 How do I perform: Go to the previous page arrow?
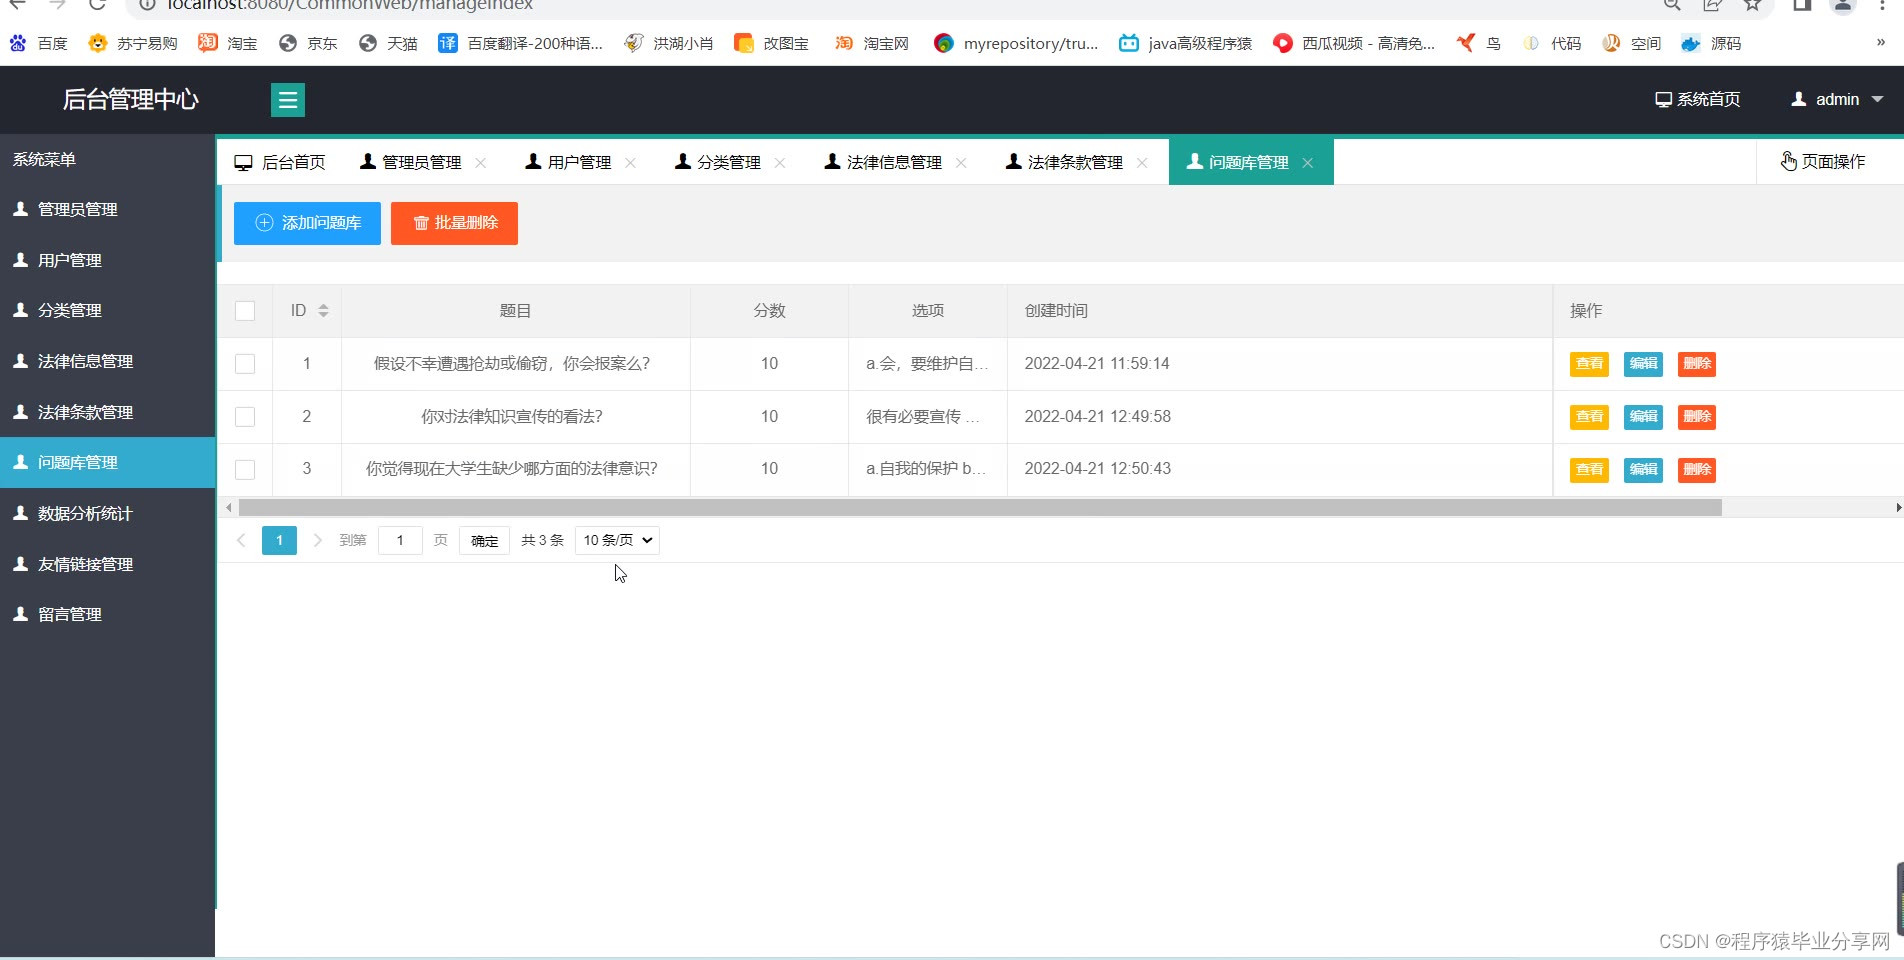point(241,540)
